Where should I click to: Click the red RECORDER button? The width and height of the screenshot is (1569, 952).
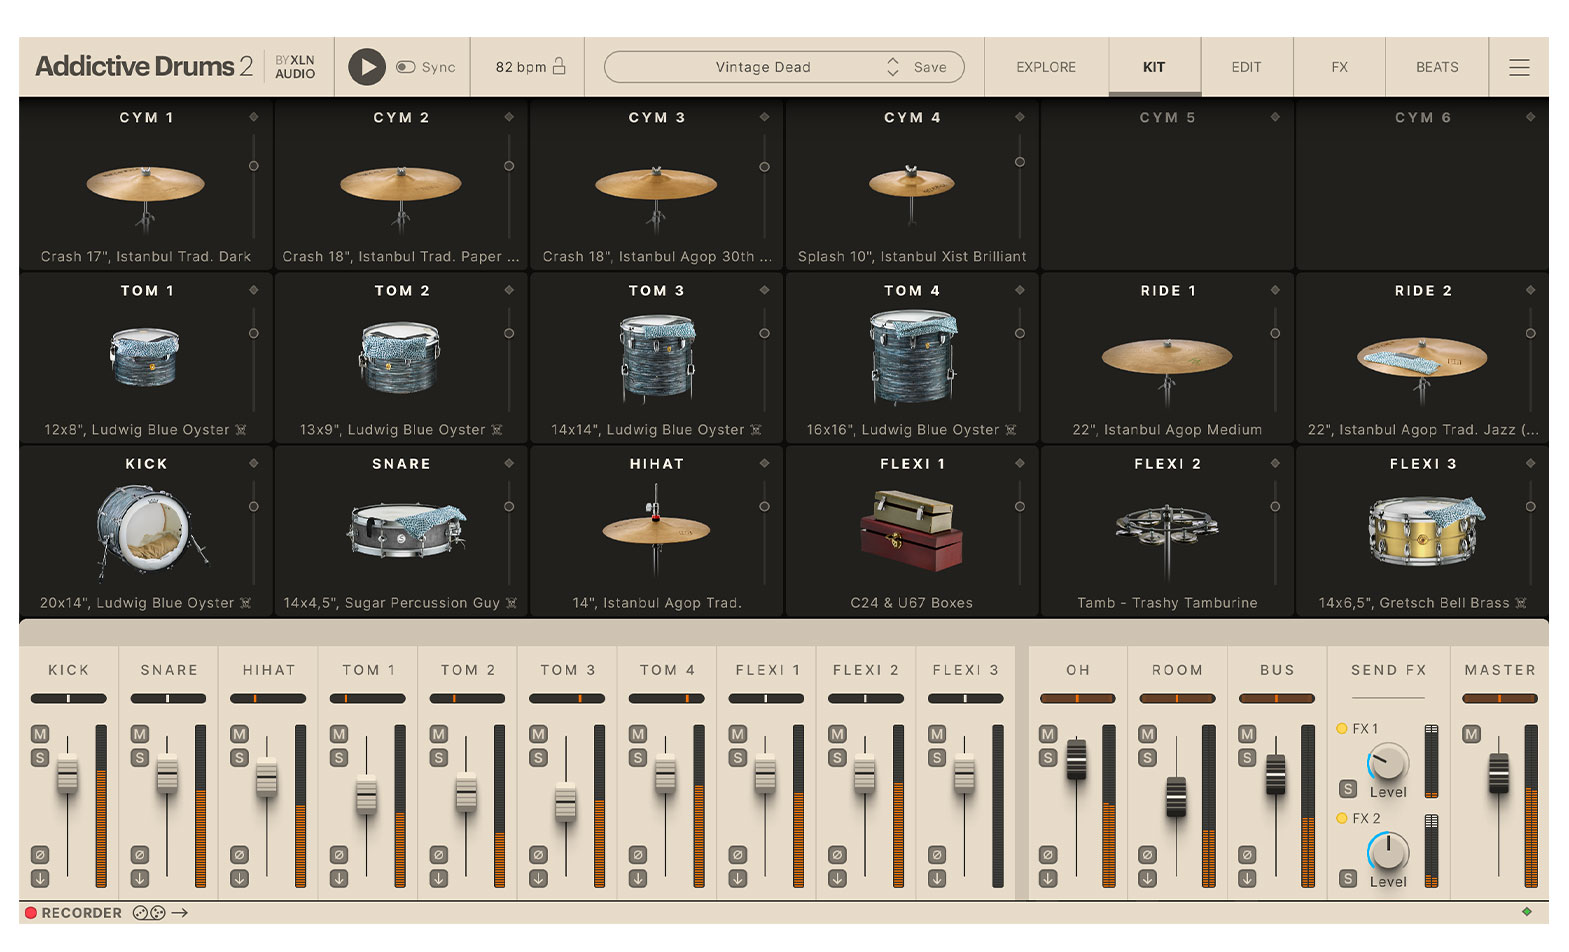coord(31,913)
